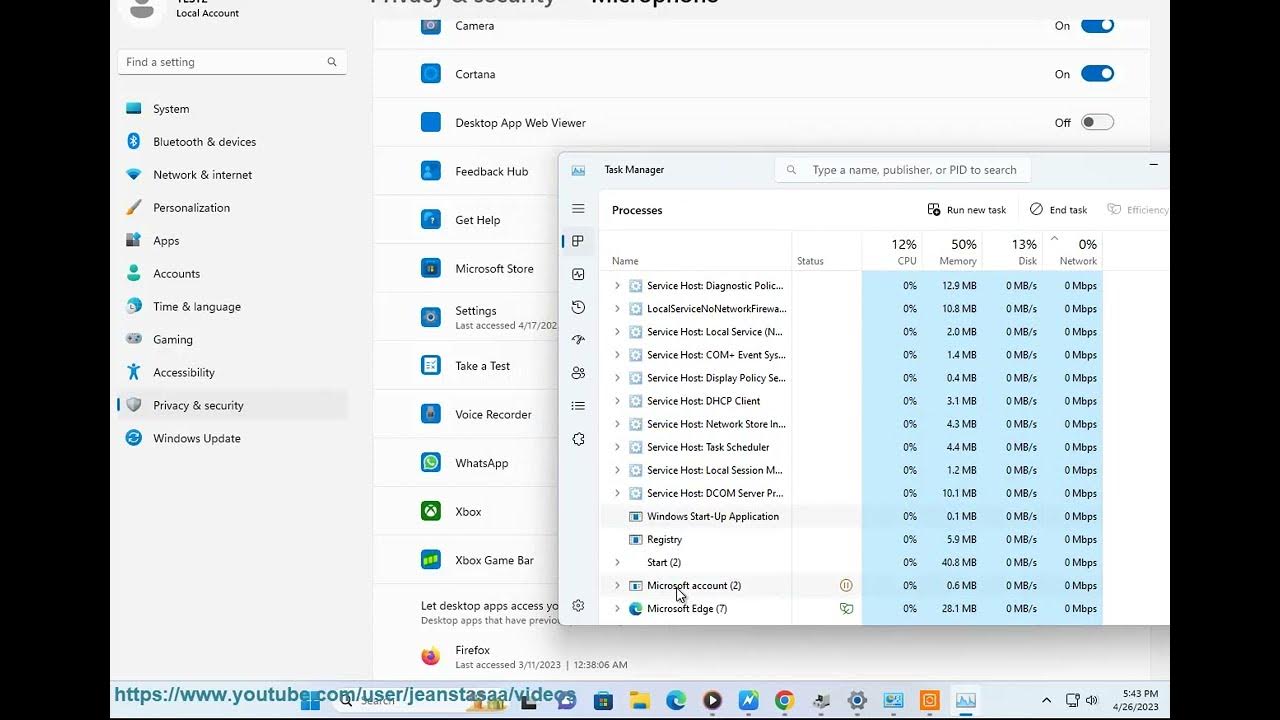The height and width of the screenshot is (720, 1280).
Task: Show hidden icons tray chevron
Action: click(x=1046, y=701)
